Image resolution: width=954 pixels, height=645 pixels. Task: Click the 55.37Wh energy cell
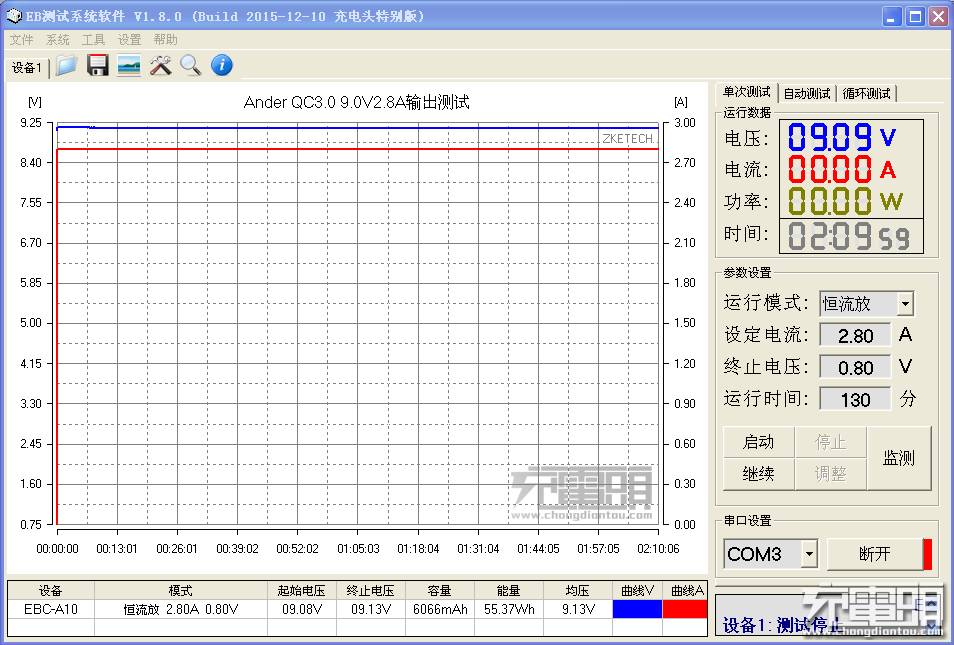pyautogui.click(x=509, y=609)
